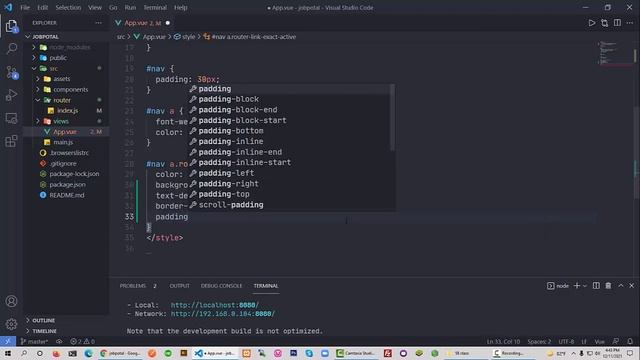Image resolution: width=640 pixels, height=360 pixels.
Task: Change Spaces: 2 indentation setting
Action: [539, 341]
